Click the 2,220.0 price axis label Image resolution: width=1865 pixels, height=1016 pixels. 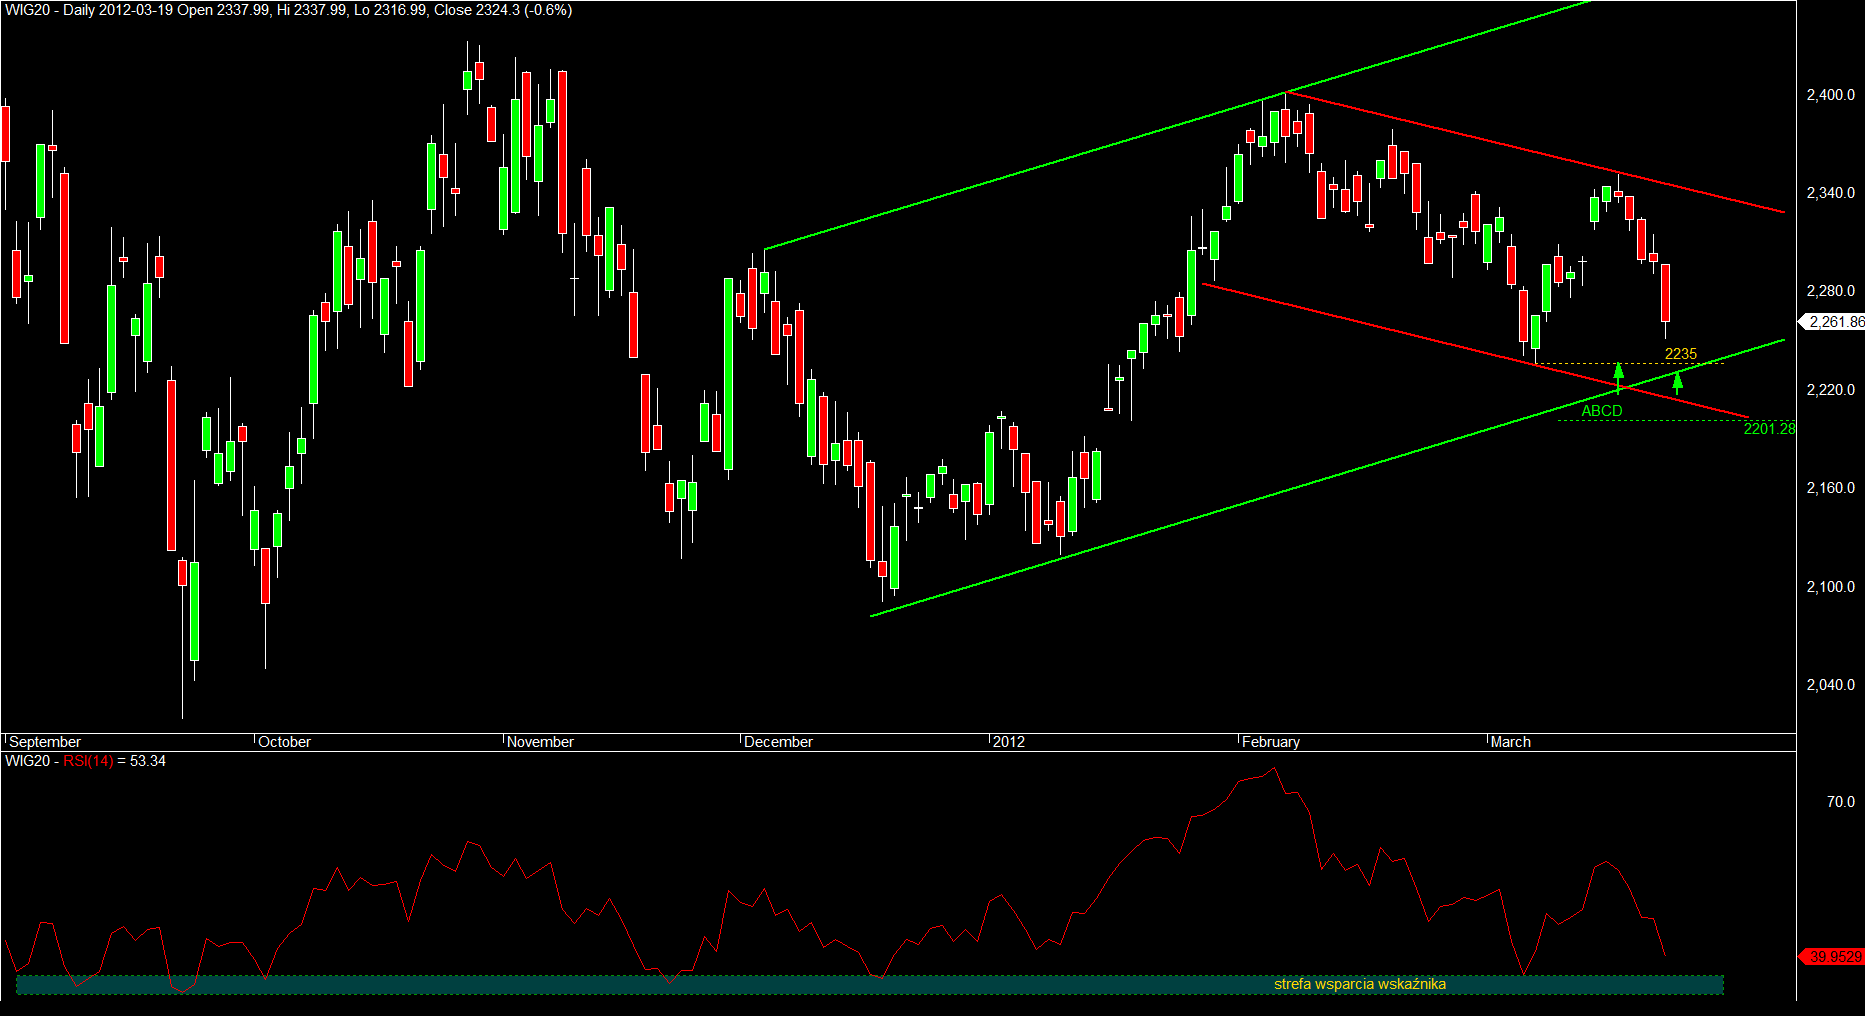pos(1830,390)
